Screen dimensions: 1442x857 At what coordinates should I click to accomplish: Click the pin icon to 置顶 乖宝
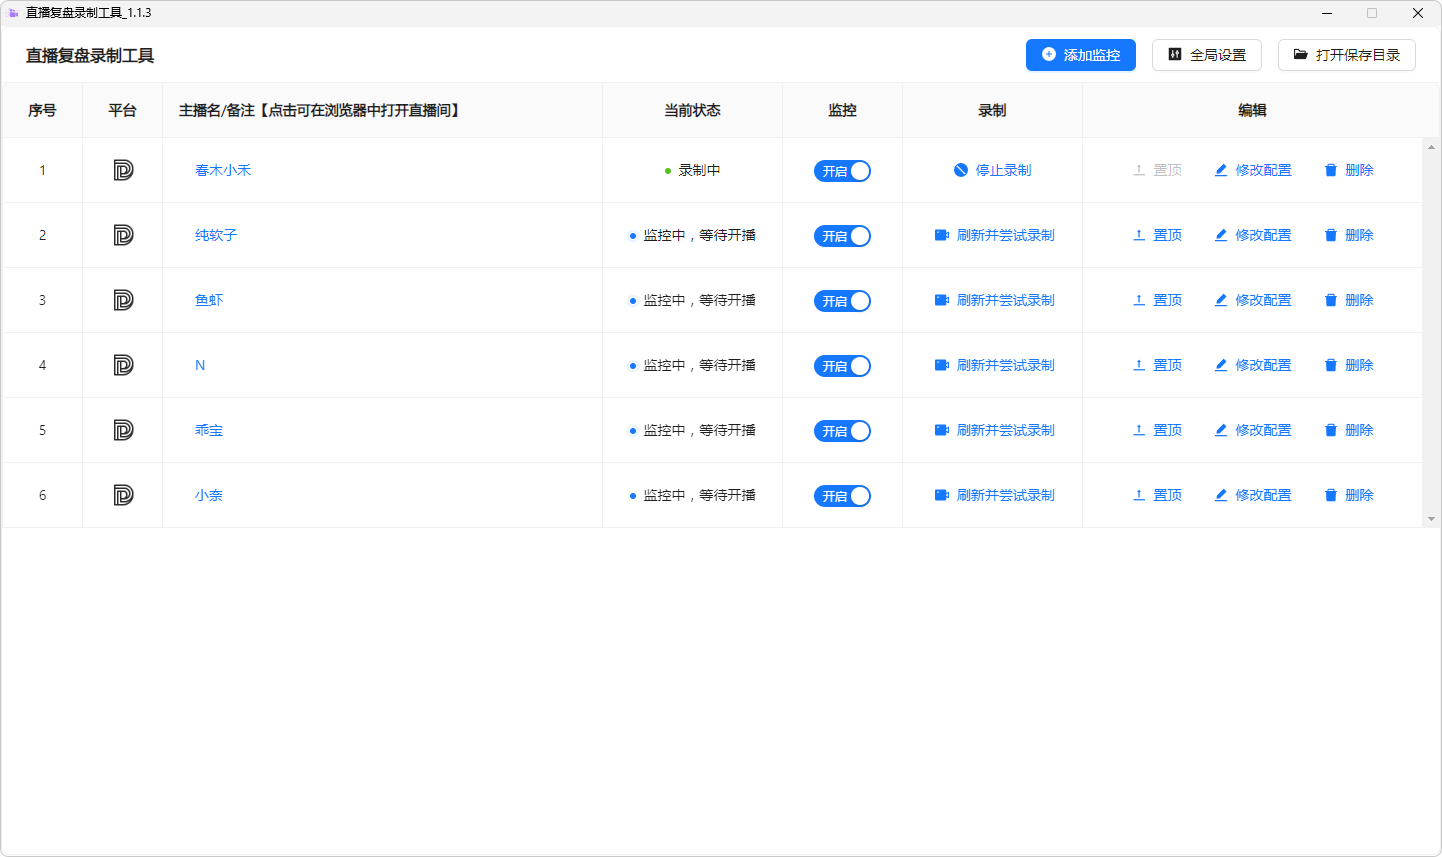(x=1138, y=429)
